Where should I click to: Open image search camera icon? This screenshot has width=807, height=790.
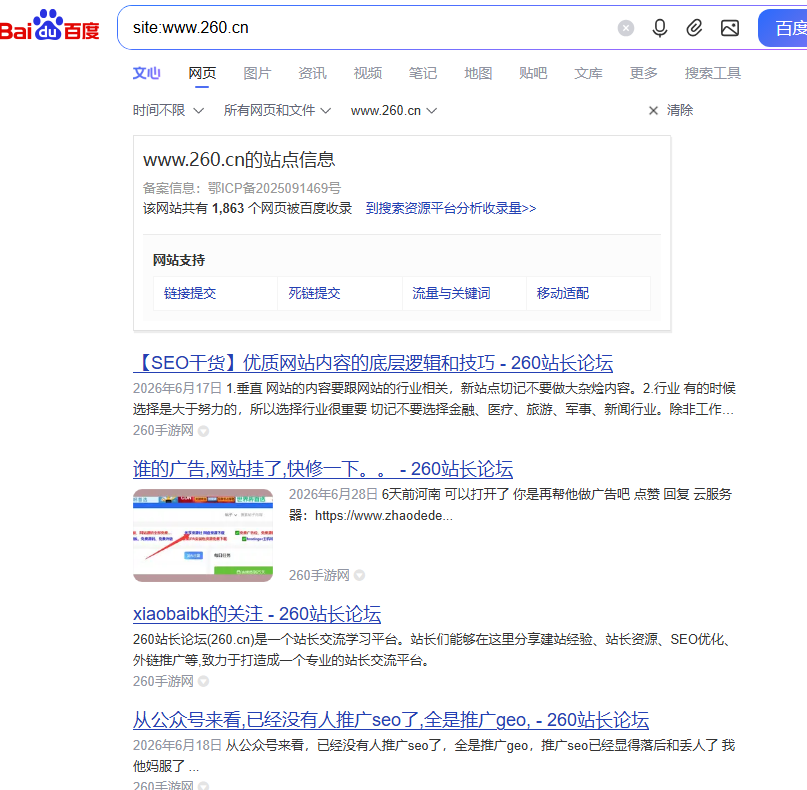click(730, 28)
